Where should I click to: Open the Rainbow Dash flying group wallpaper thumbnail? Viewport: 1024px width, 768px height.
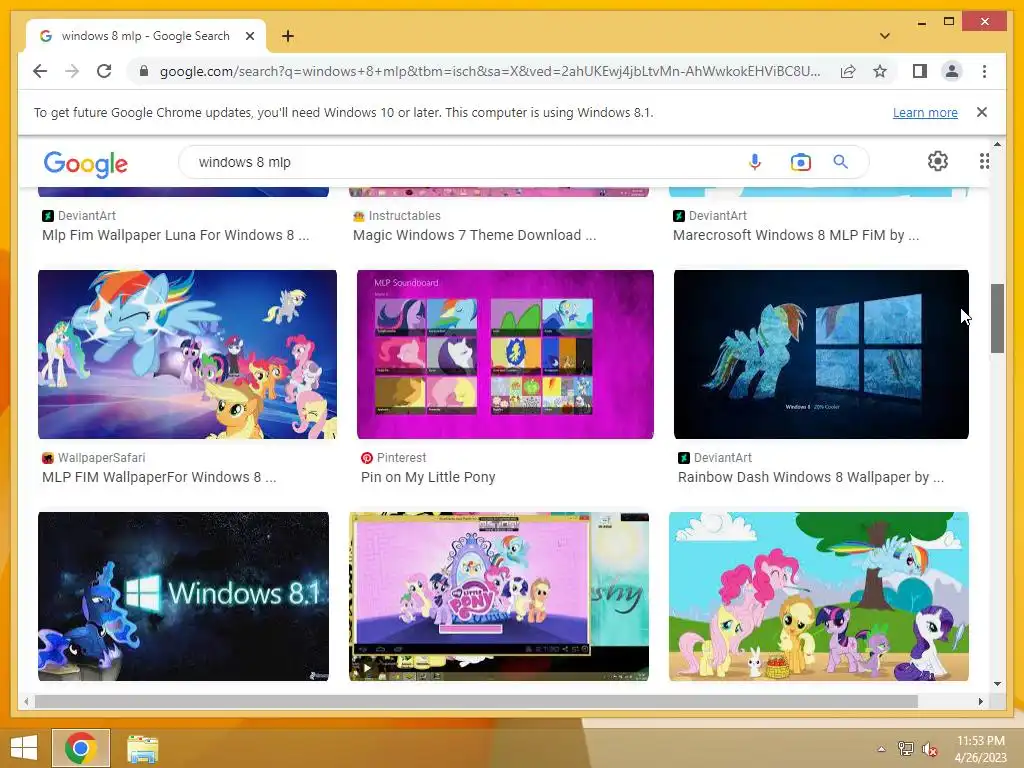tap(187, 355)
